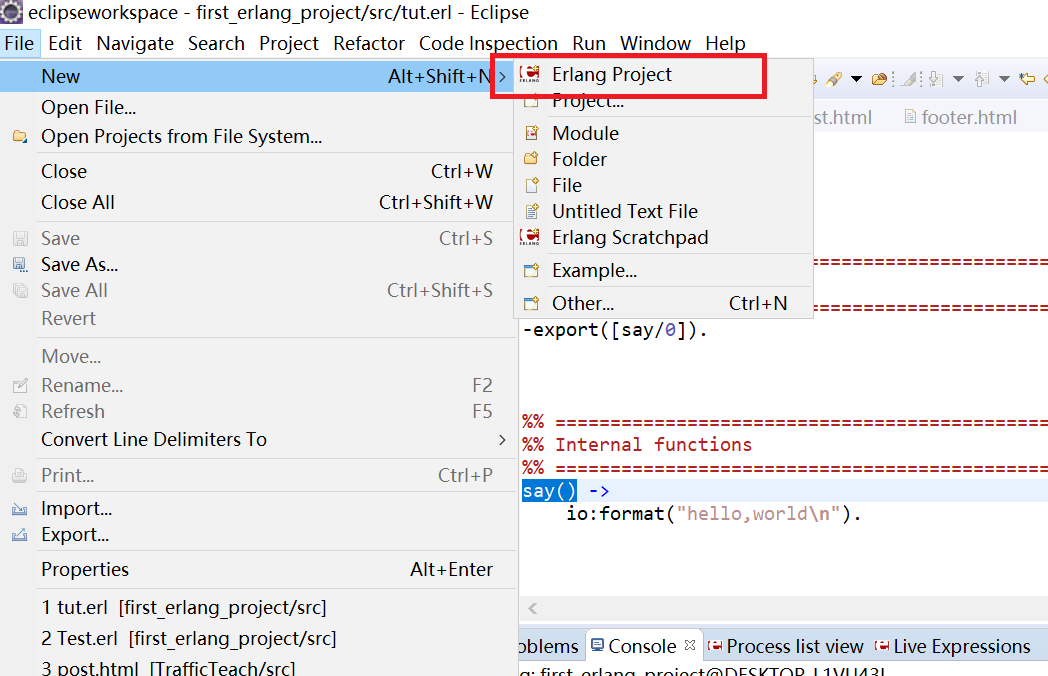Image resolution: width=1048 pixels, height=676 pixels.
Task: Choose Save As... from File menu
Action: (258, 264)
